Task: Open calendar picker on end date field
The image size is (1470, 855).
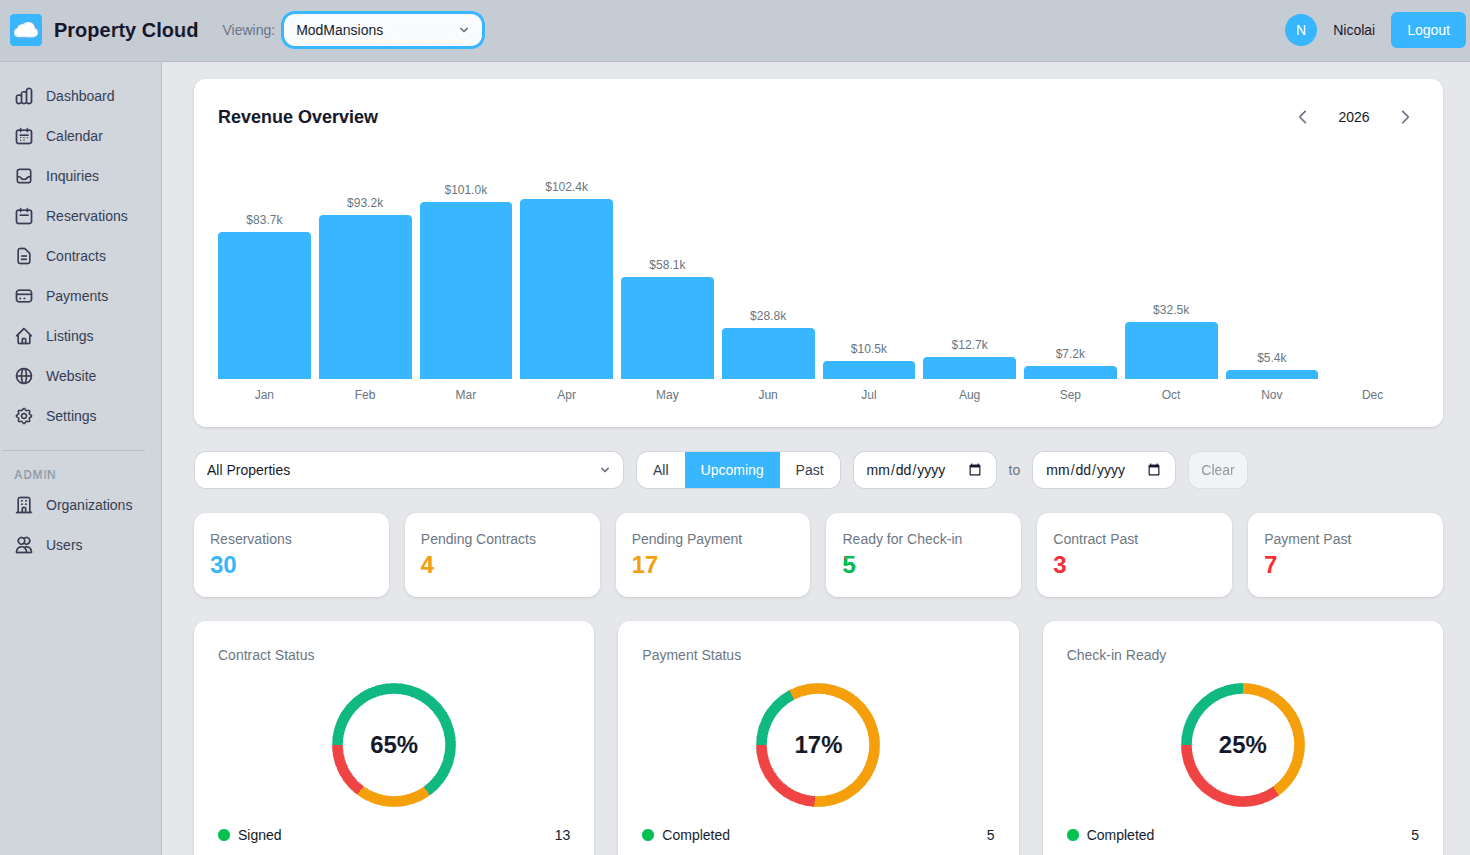Action: pyautogui.click(x=1154, y=470)
